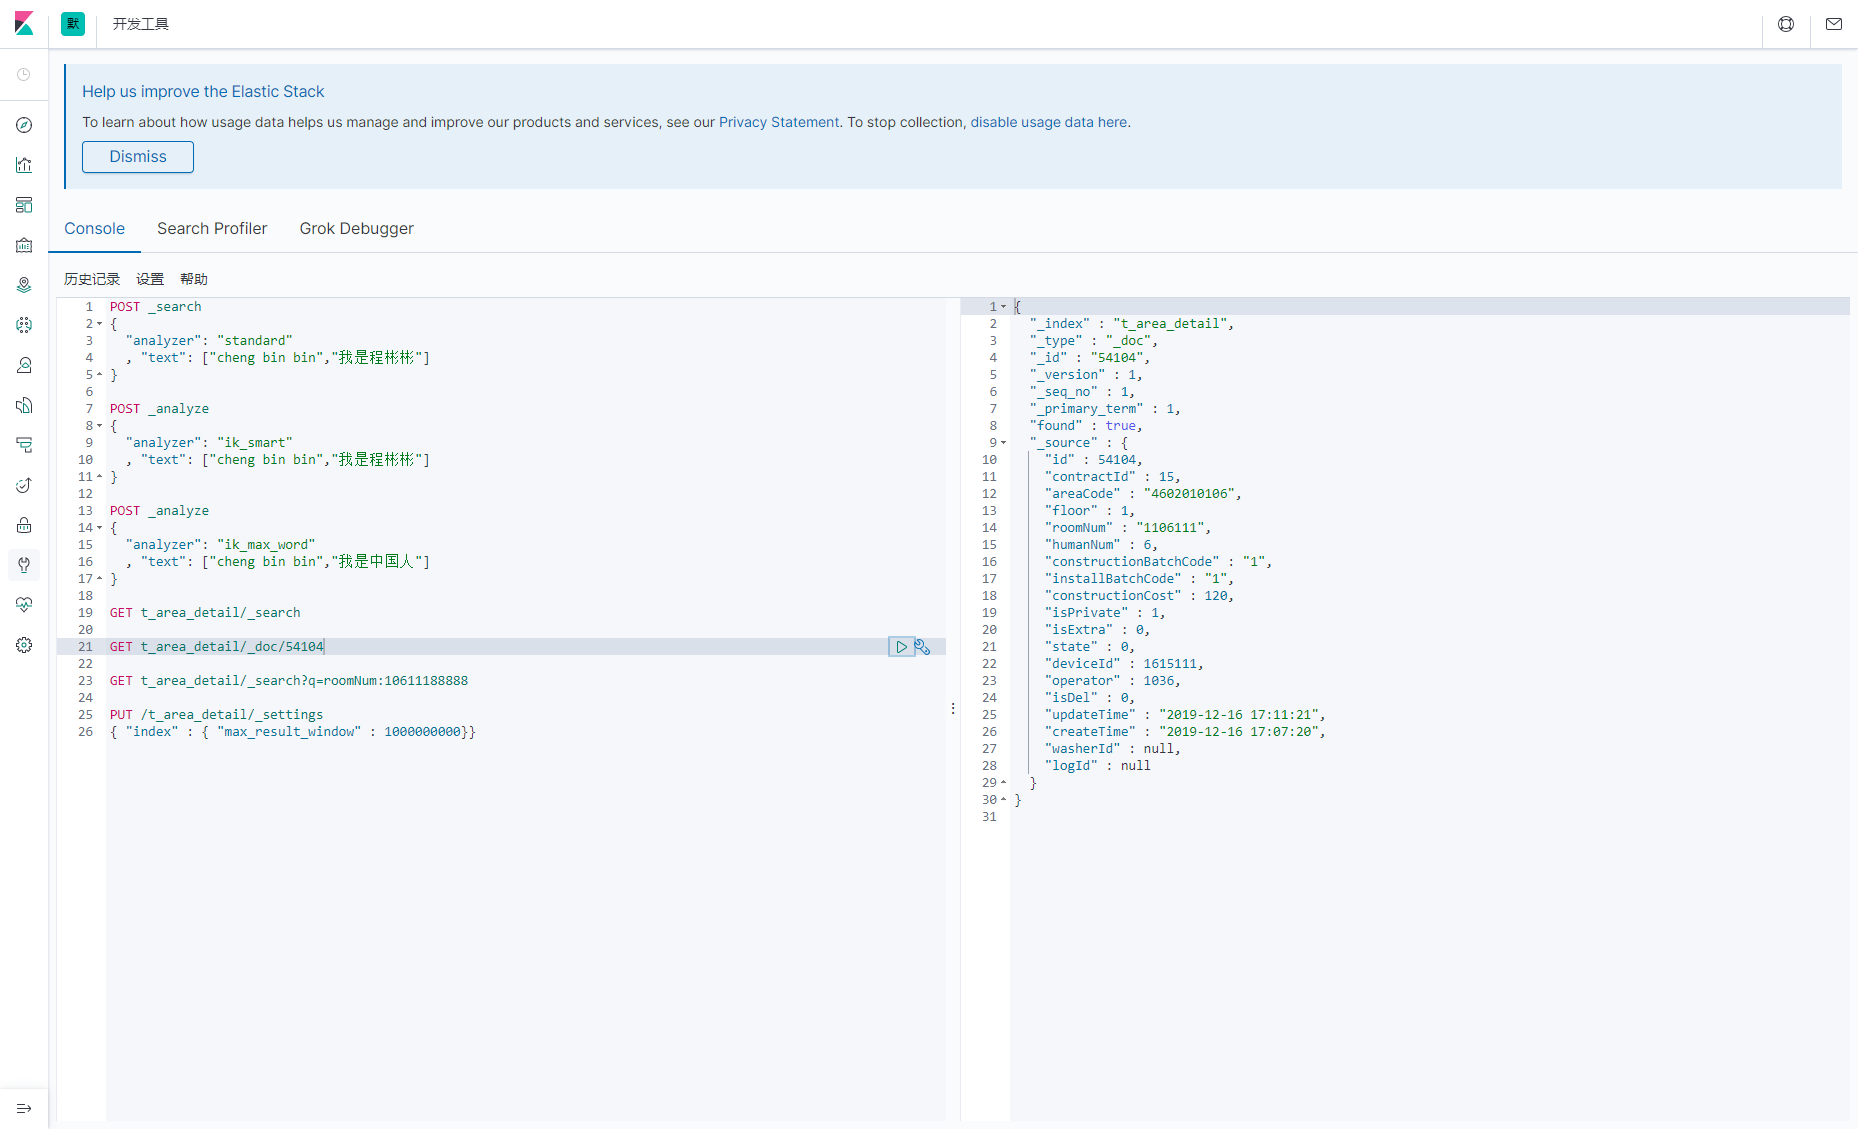This screenshot has height=1129, width=1858.
Task: Collapse response root object at line 1
Action: pyautogui.click(x=1004, y=307)
